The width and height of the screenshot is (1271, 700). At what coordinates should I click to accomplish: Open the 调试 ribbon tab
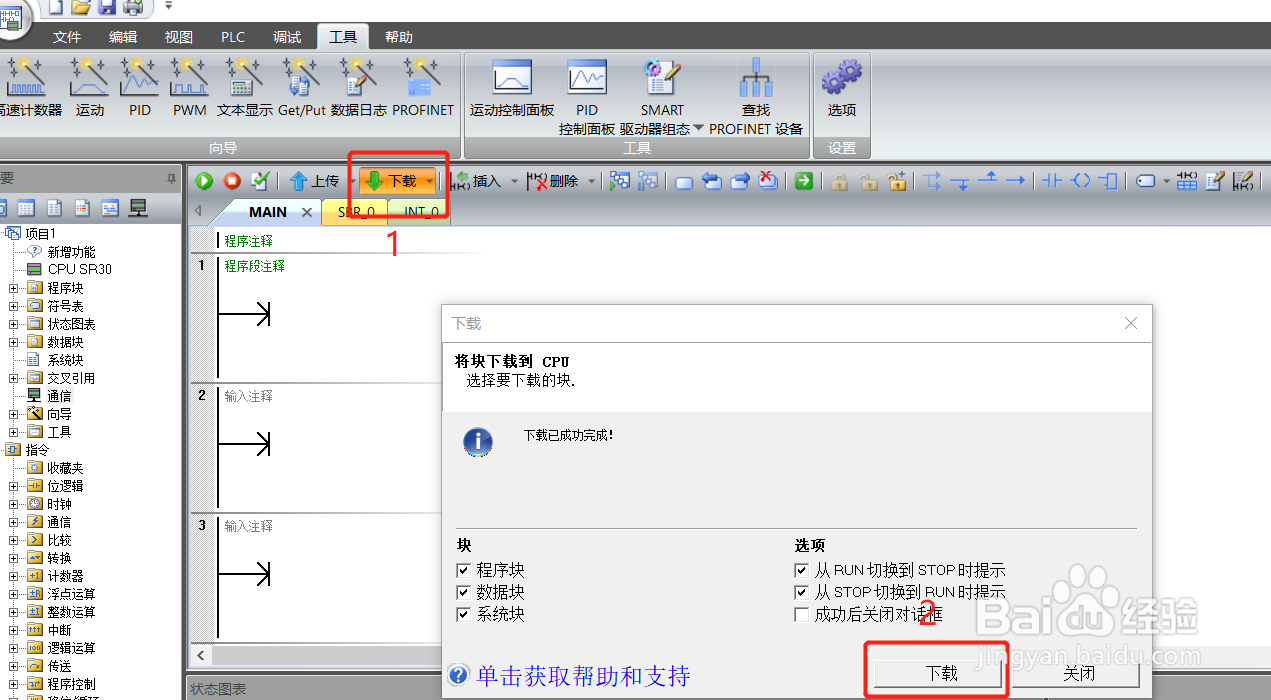pos(287,37)
